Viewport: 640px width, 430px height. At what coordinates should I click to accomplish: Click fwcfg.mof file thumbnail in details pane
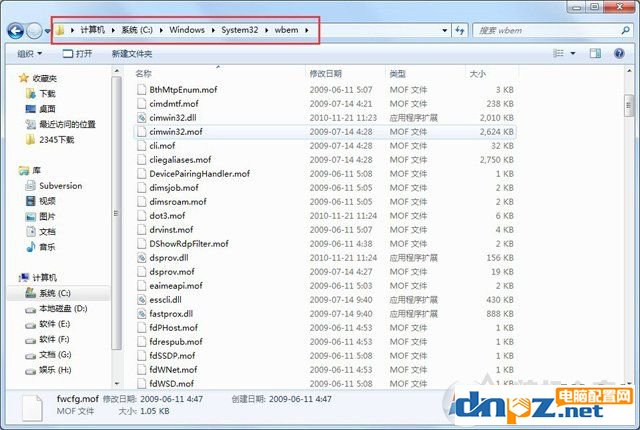coord(33,407)
